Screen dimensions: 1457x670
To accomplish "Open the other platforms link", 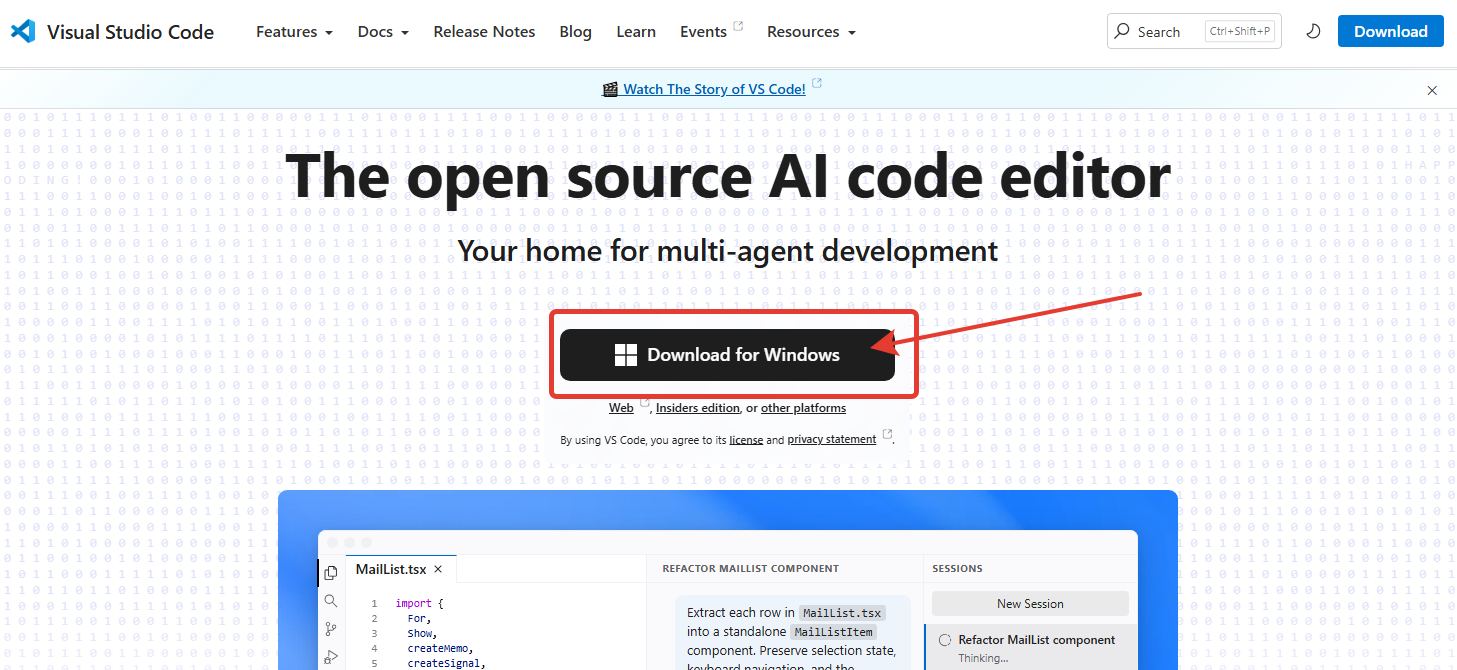I will pos(803,408).
